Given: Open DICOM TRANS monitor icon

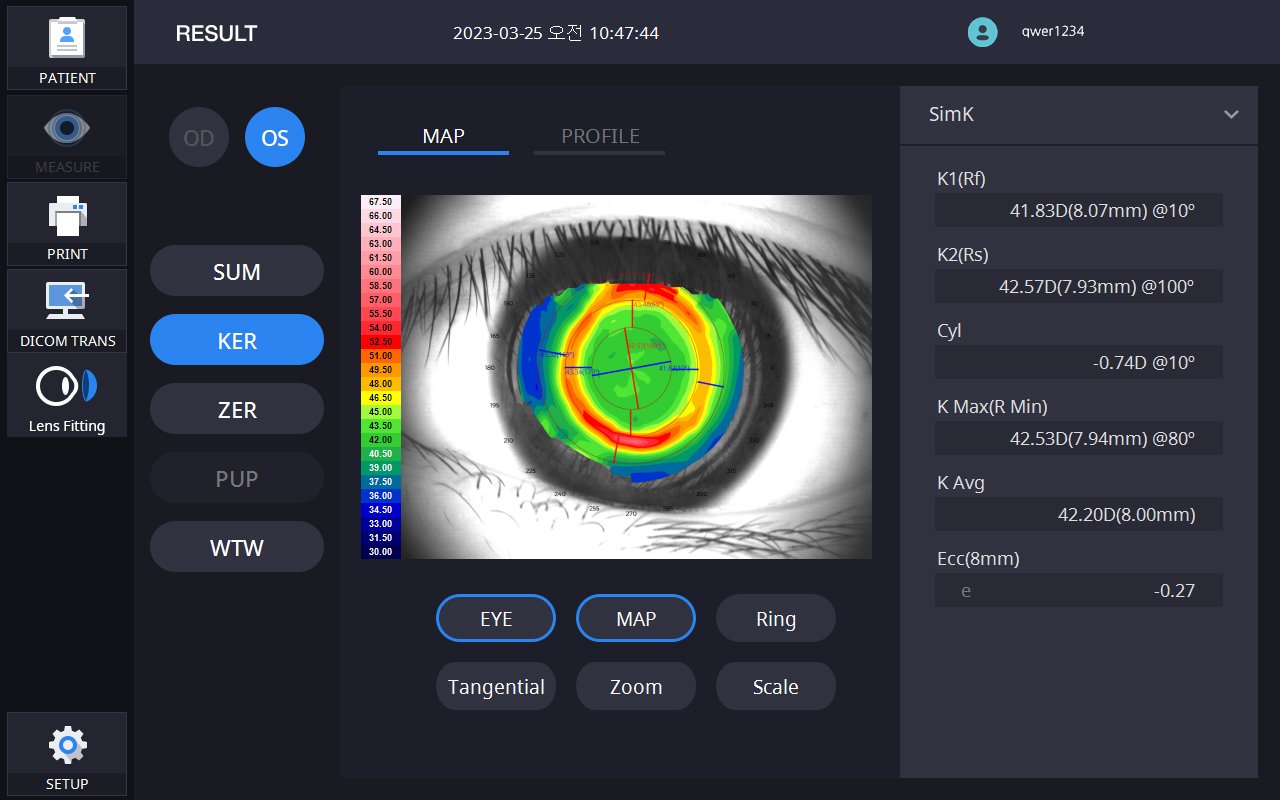Looking at the screenshot, I should click(x=67, y=300).
